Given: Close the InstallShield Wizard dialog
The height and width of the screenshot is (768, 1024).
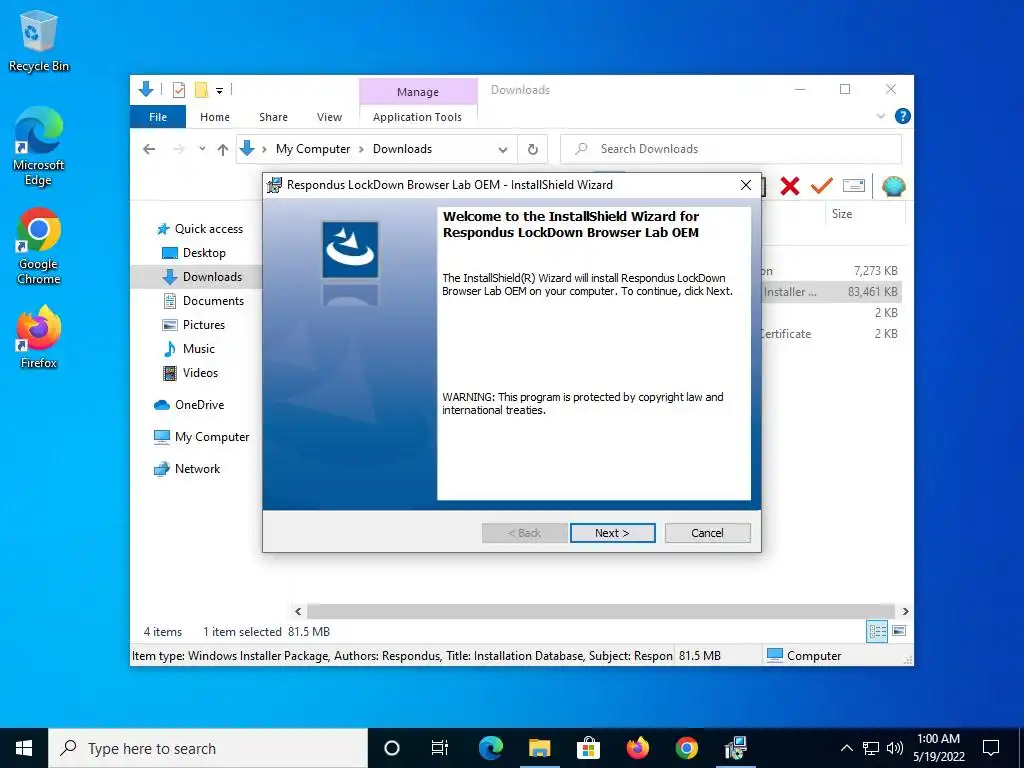Looking at the screenshot, I should click(746, 185).
